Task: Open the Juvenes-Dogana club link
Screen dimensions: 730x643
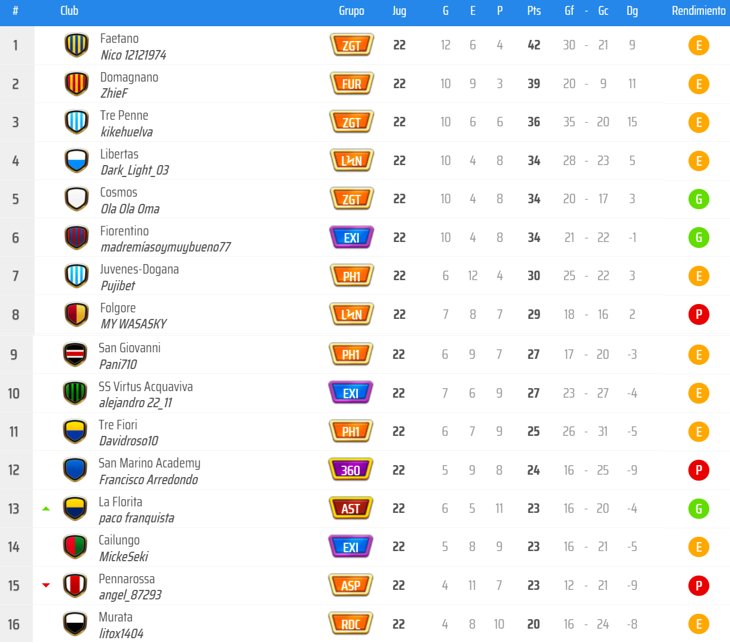Action: pos(139,270)
